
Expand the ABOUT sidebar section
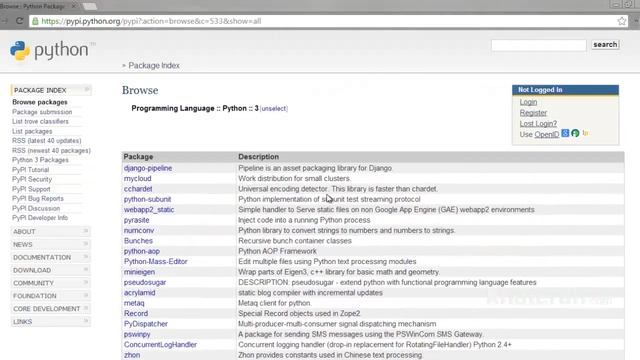[x=51, y=231]
